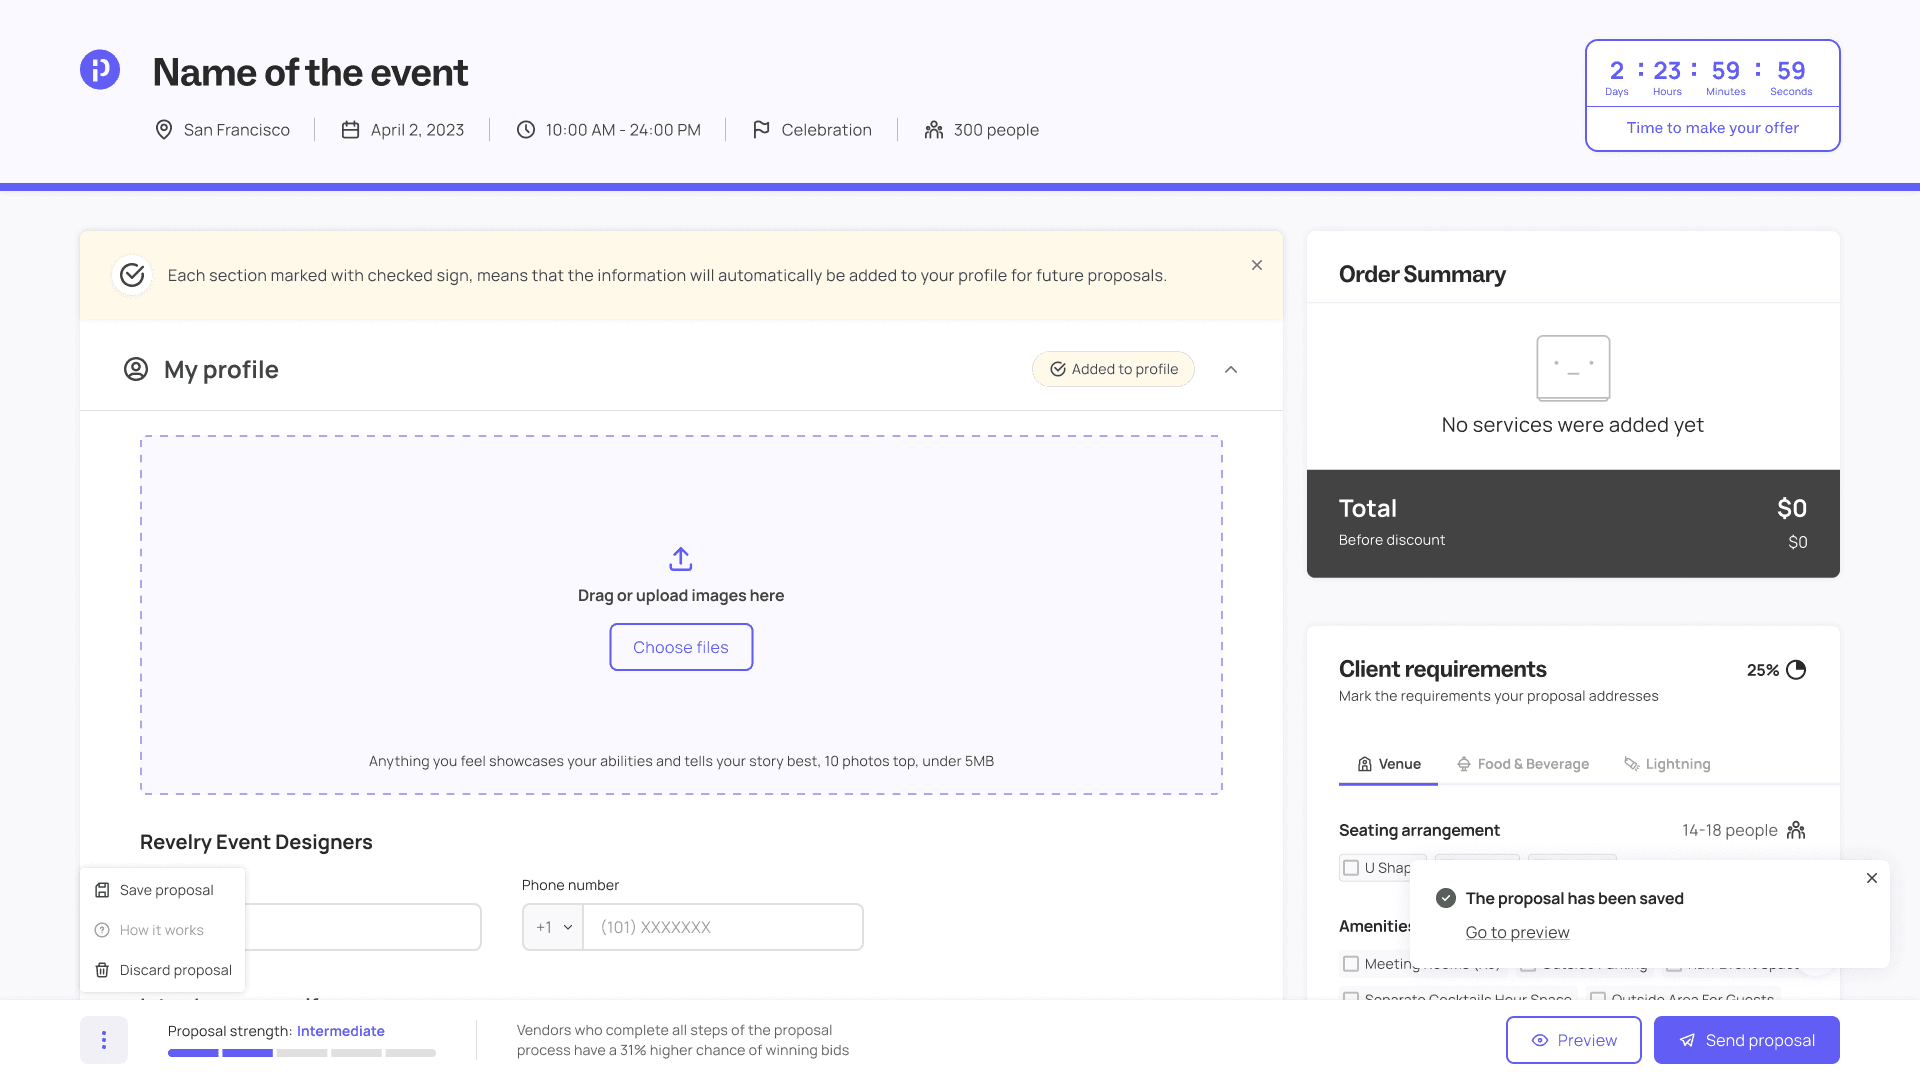Click the countdown Seconds value
Viewport: 1920px width, 1080px height.
[x=1791, y=71]
